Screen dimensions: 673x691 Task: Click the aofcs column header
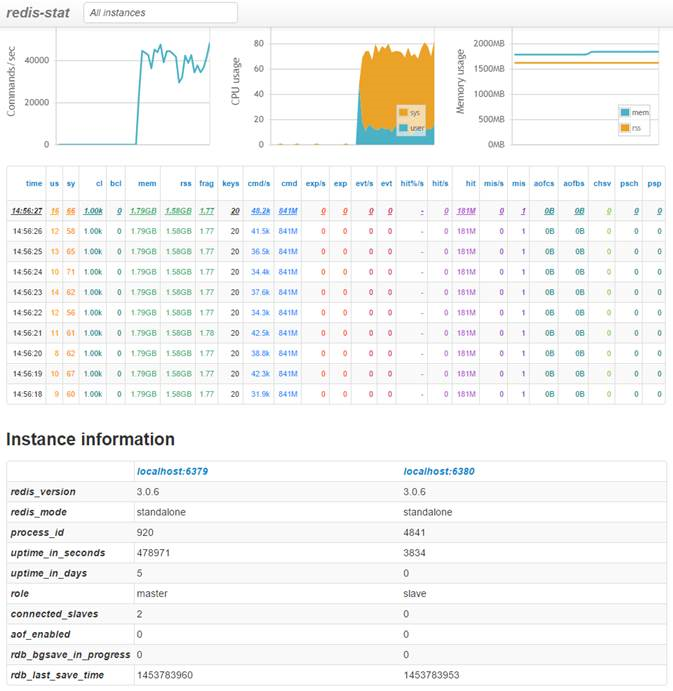click(x=544, y=183)
